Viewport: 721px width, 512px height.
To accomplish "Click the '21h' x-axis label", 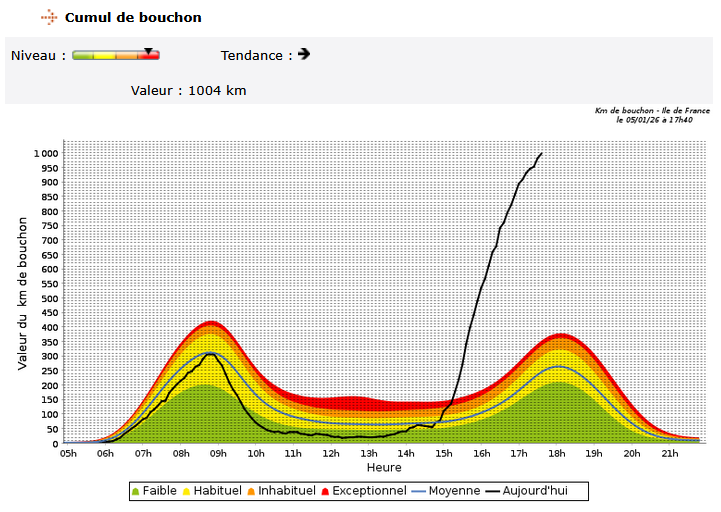I will (x=670, y=454).
